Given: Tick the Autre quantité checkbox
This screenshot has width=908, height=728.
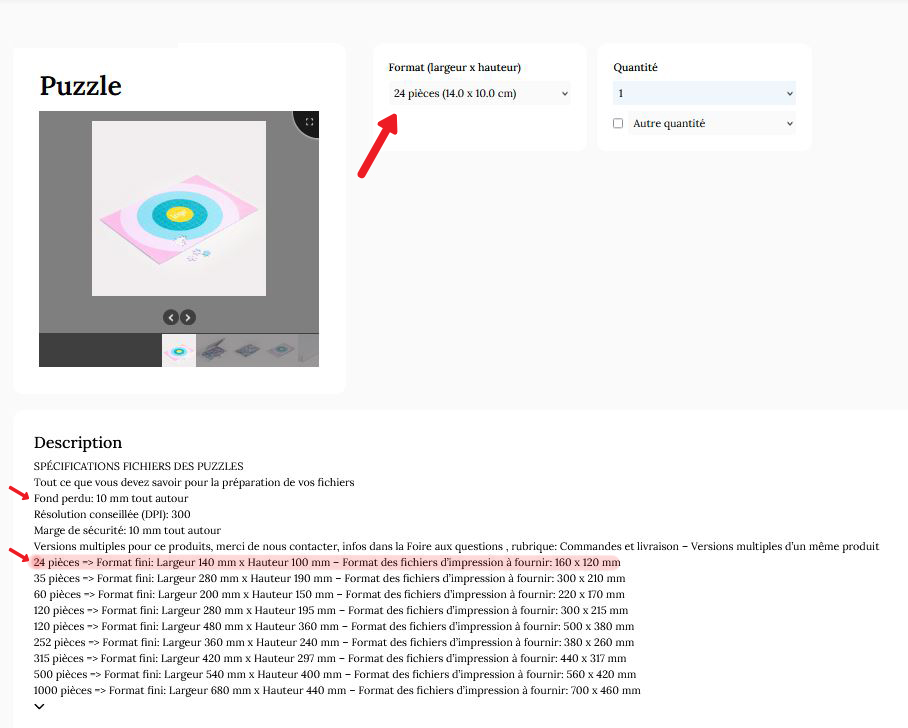Looking at the screenshot, I should [x=618, y=123].
